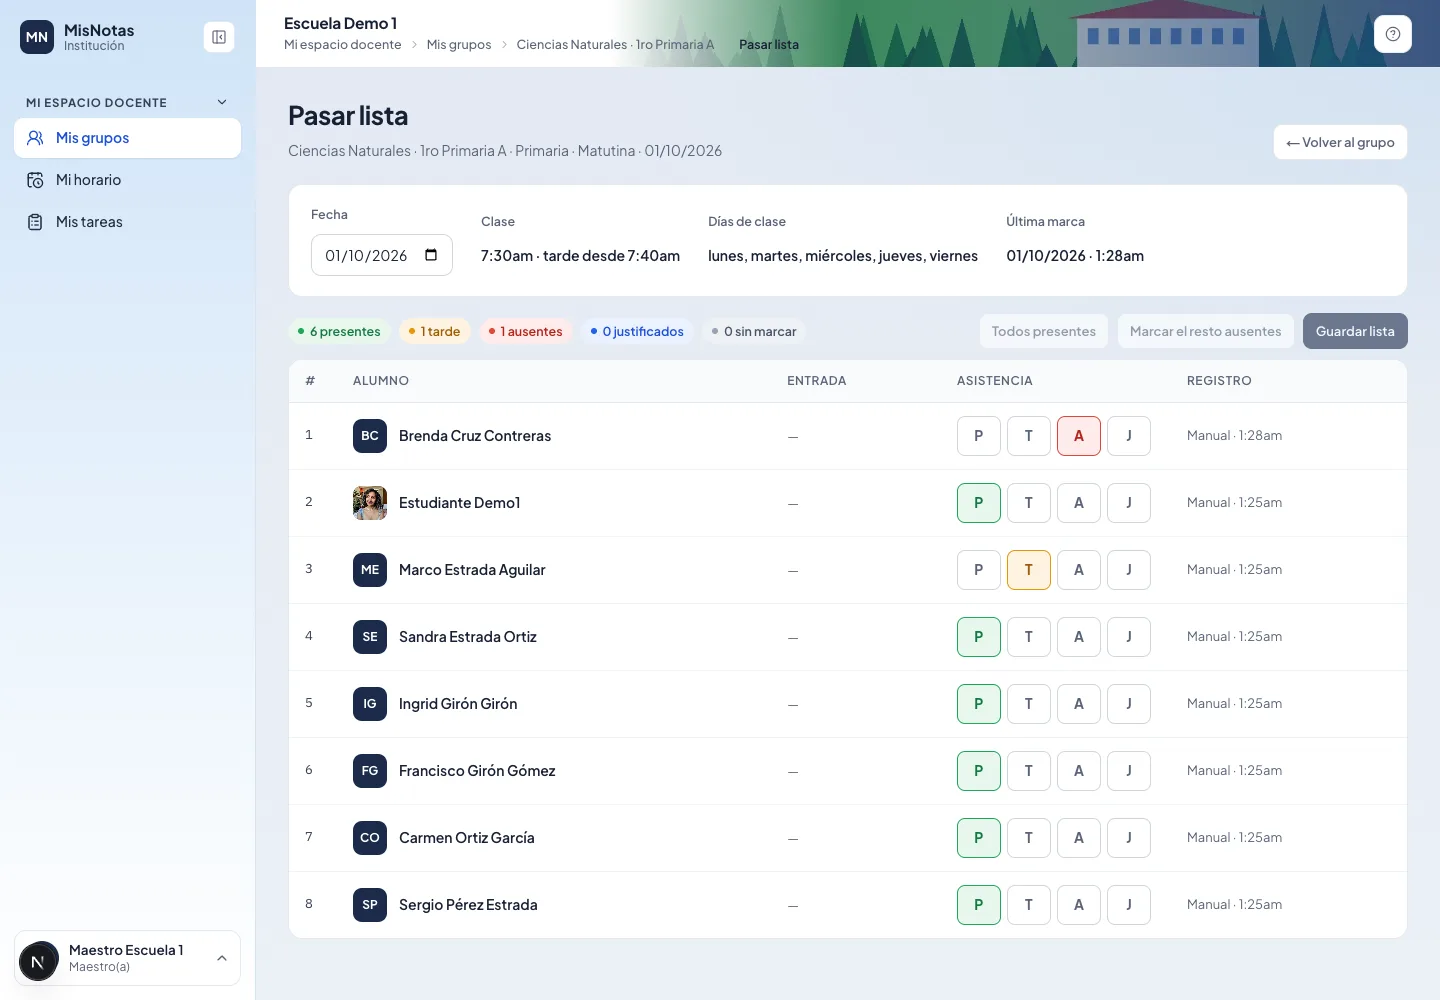Click the Guardar lista button
This screenshot has height=1000, width=1440.
tap(1355, 331)
